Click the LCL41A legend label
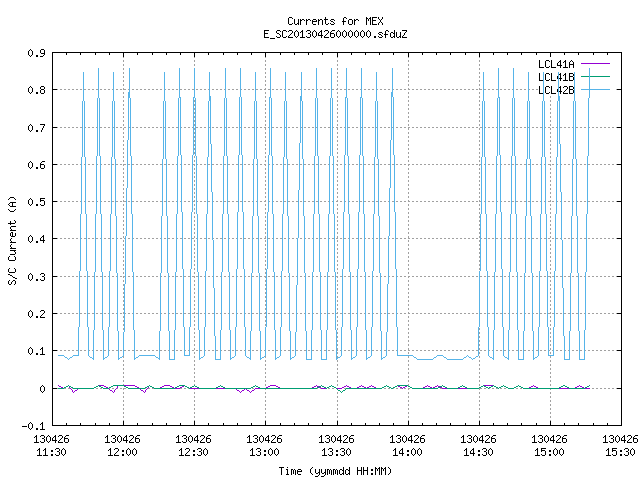The height and width of the screenshot is (480, 640). (556, 64)
